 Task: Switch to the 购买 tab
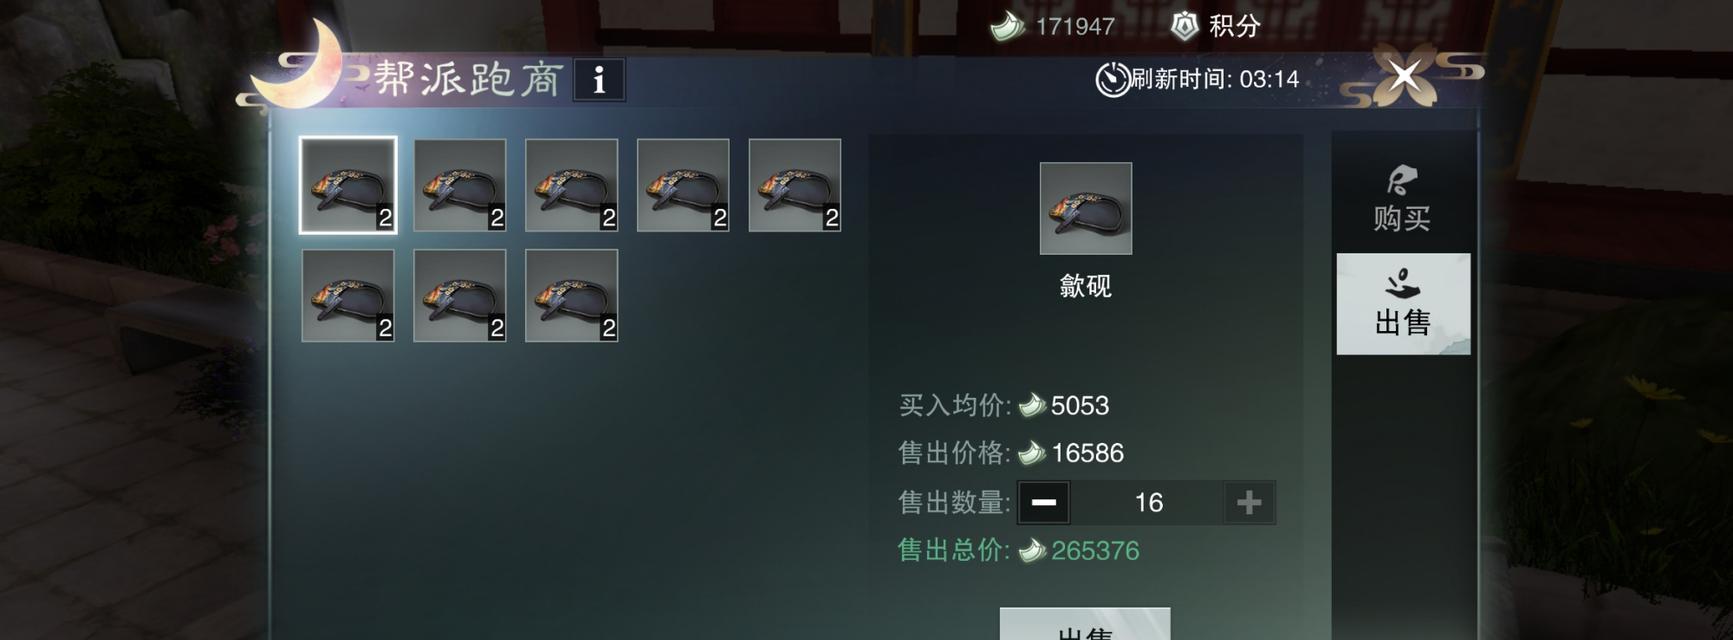point(1402,198)
